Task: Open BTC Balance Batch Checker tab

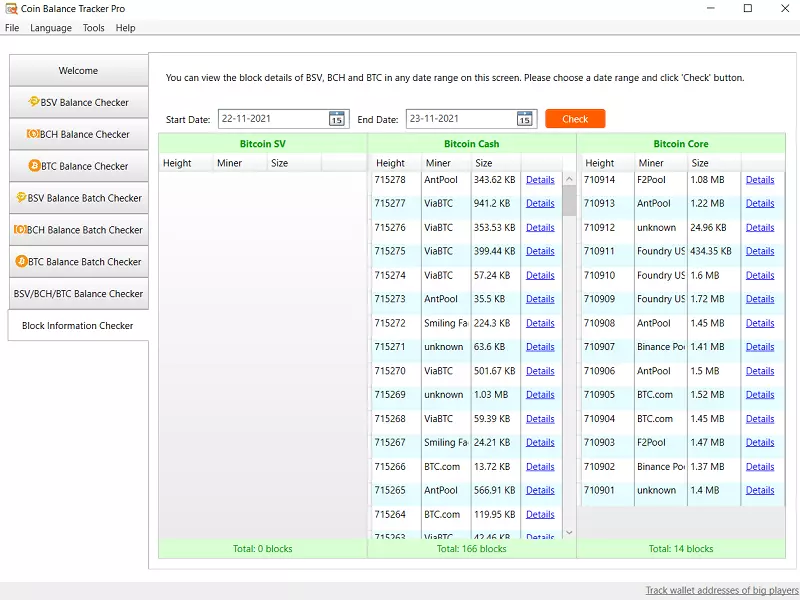Action: pos(78,262)
